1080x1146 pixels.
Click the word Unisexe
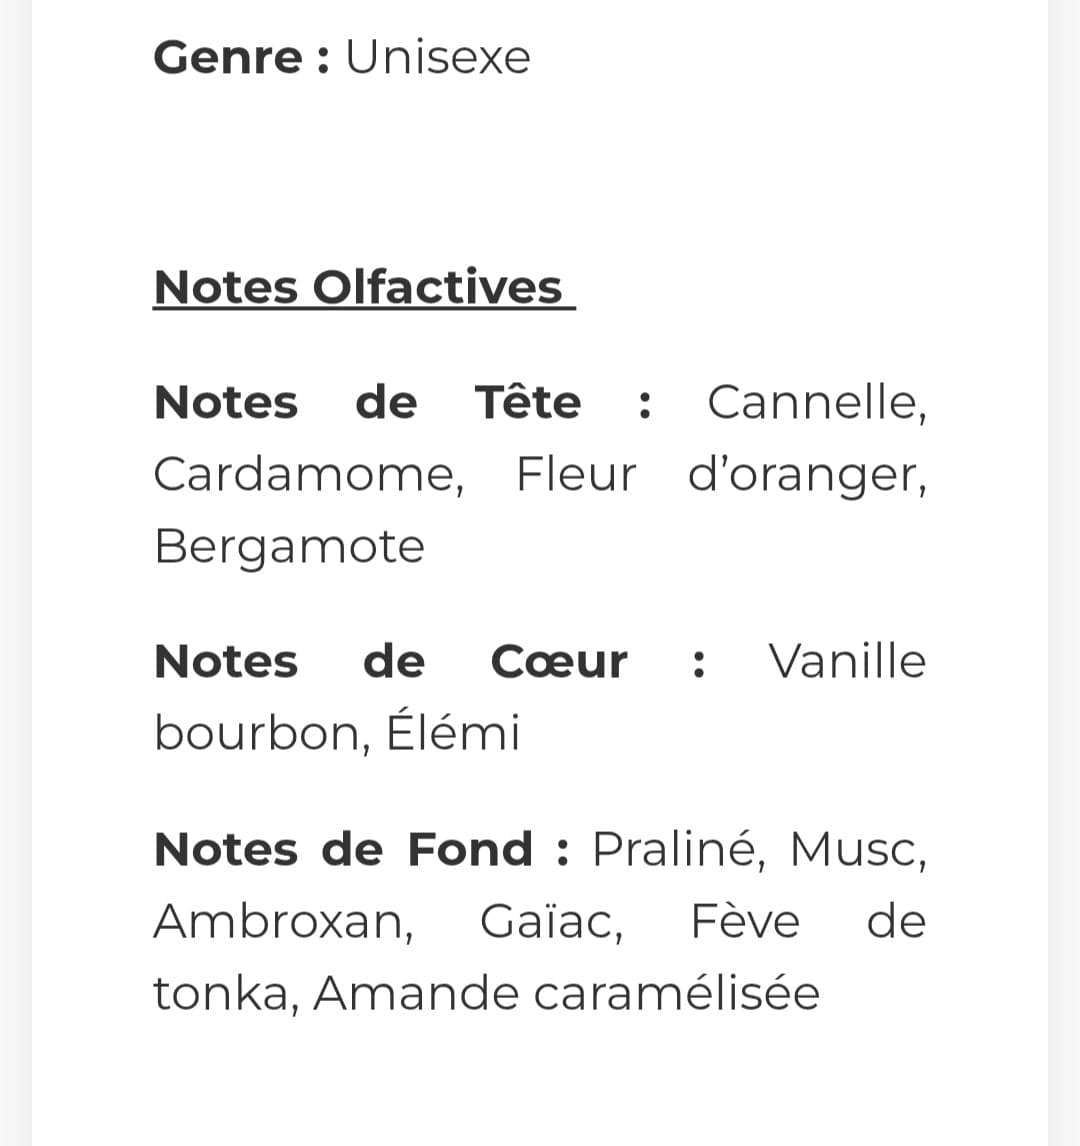tap(438, 57)
